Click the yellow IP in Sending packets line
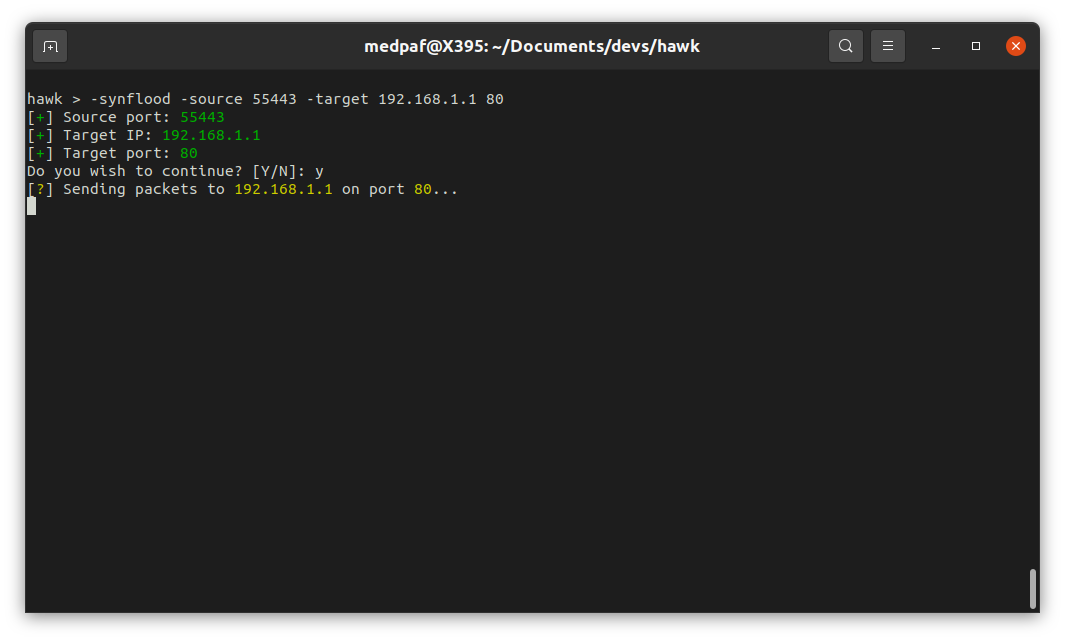 pyautogui.click(x=283, y=189)
